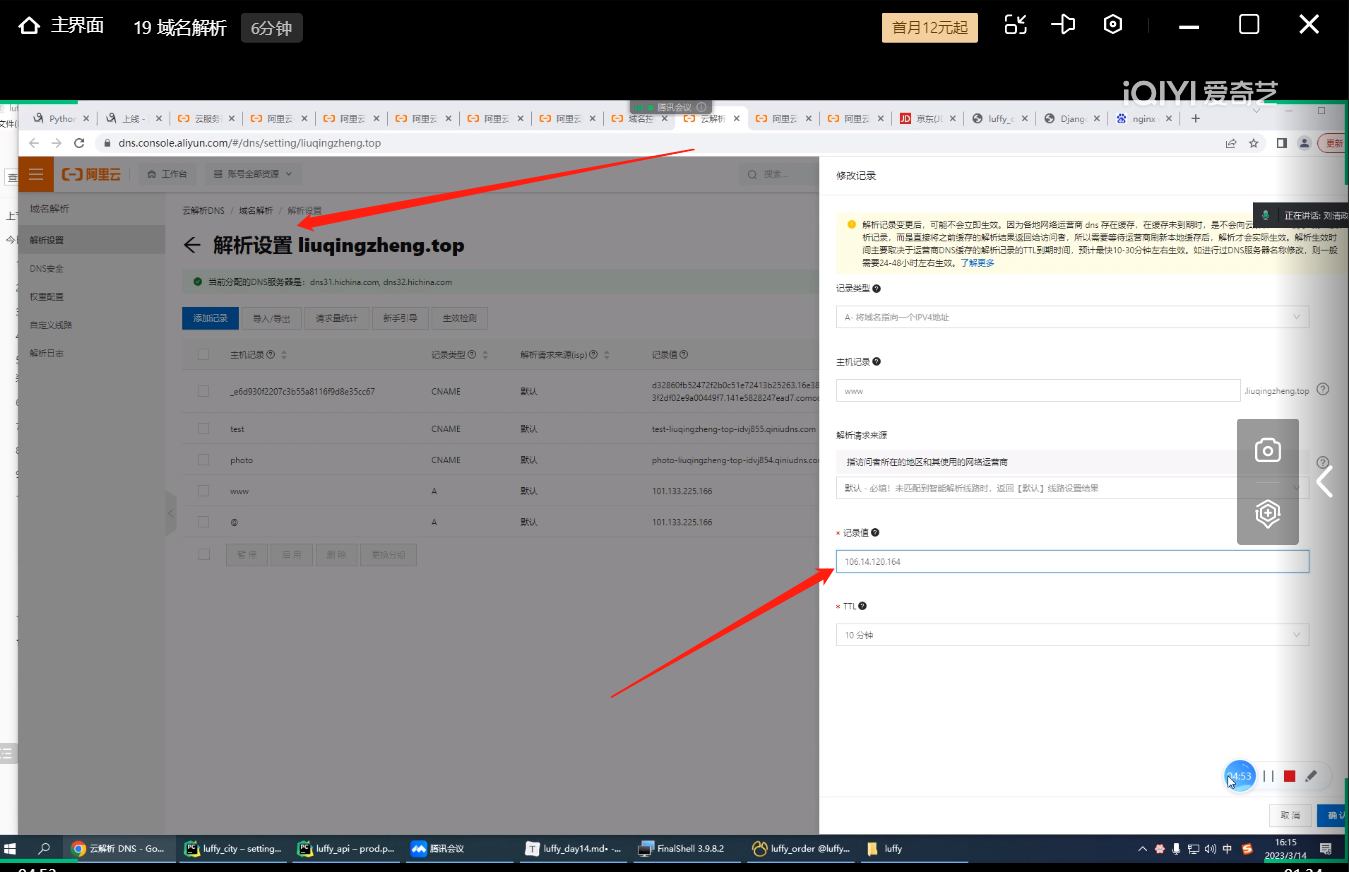Open a new browser tab
This screenshot has width=1349, height=872.
coord(1195,118)
